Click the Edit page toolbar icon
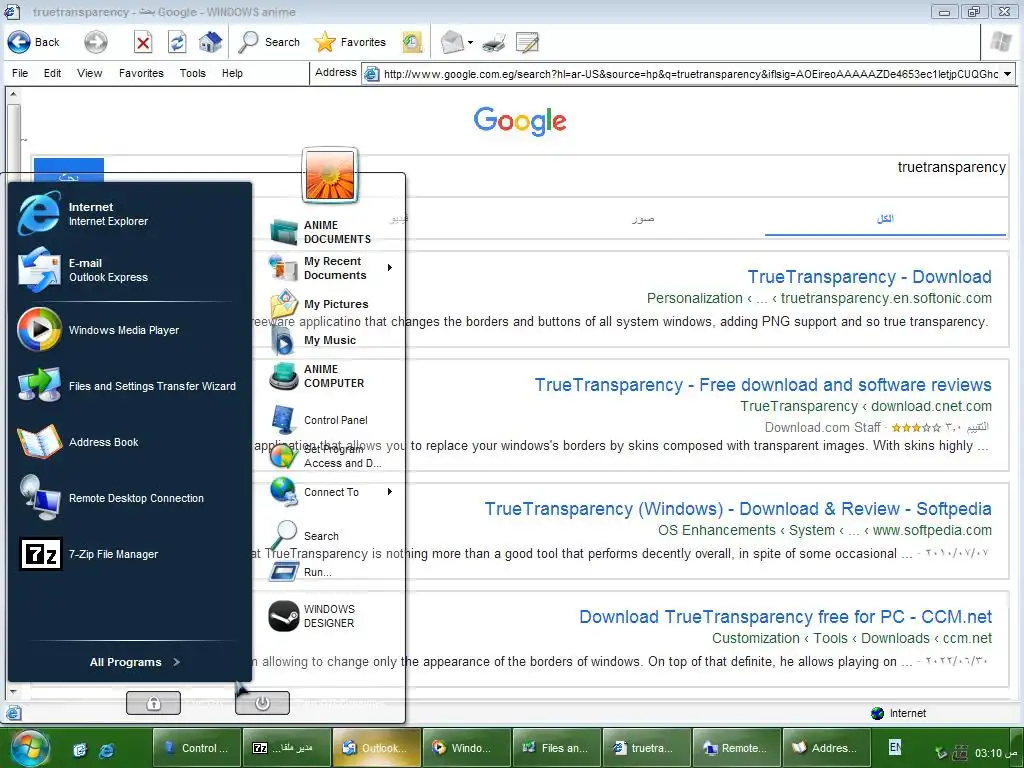This screenshot has width=1024, height=768. tap(528, 43)
